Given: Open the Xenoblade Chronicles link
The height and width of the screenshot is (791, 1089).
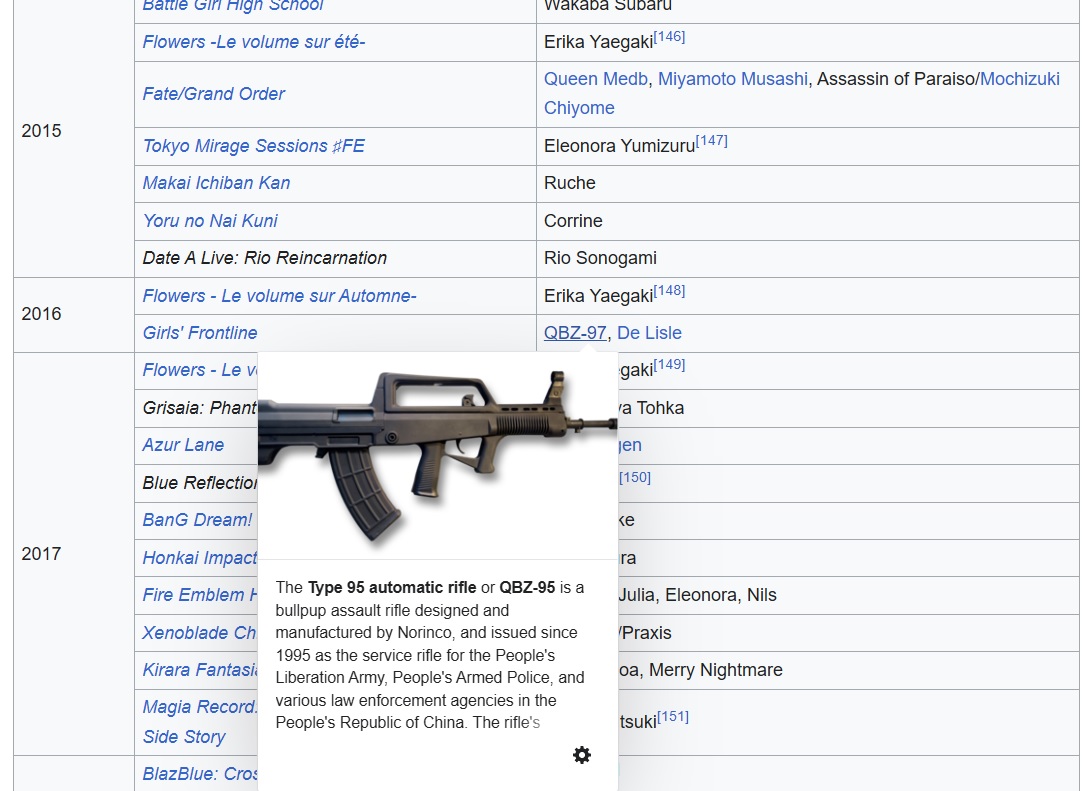Looking at the screenshot, I should [x=200, y=633].
